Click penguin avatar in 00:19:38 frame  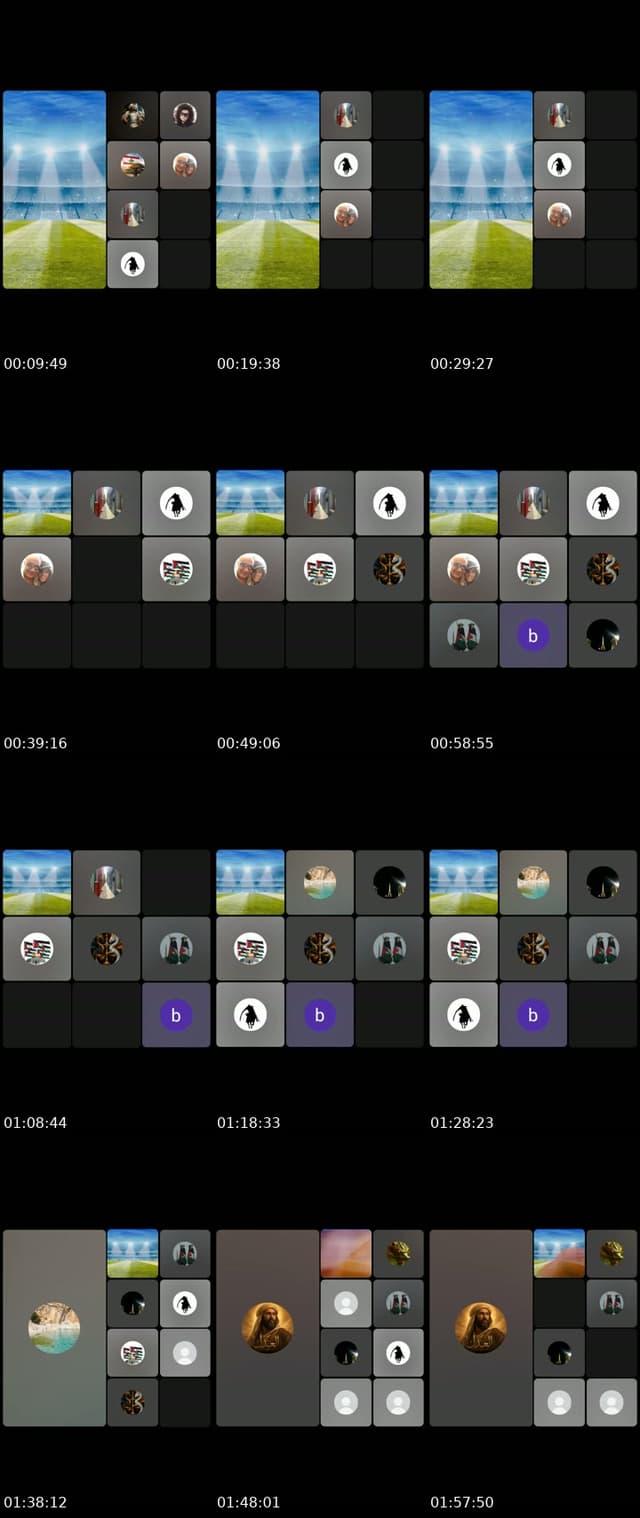coord(346,165)
